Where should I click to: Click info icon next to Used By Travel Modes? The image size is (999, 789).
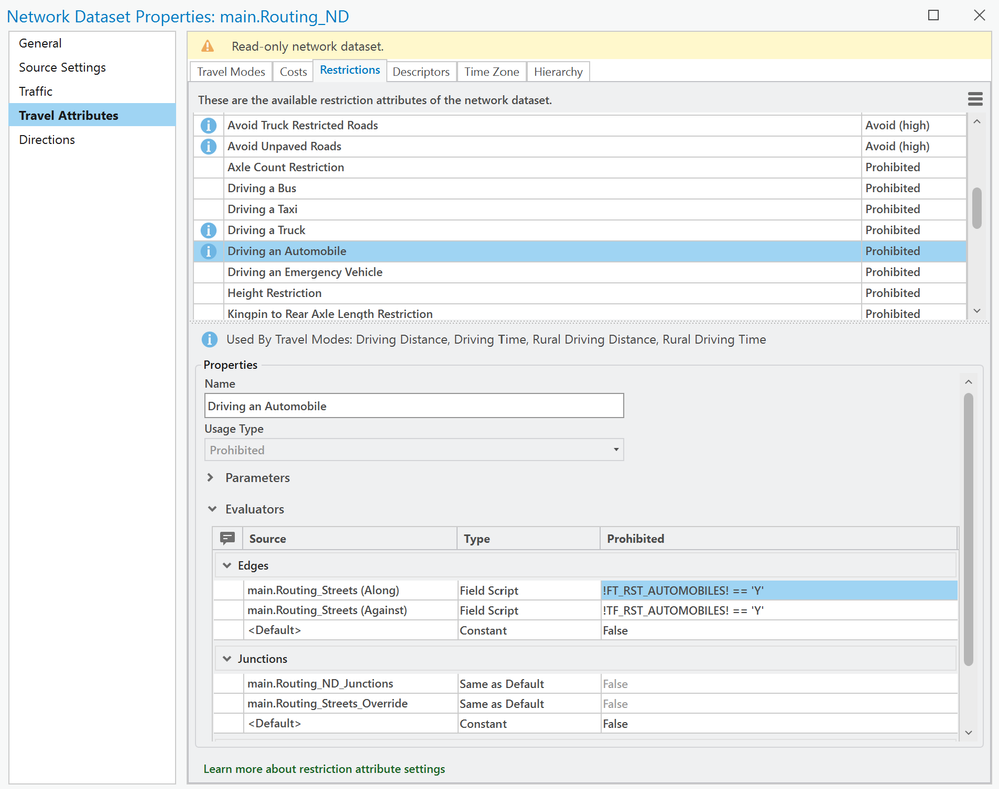(209, 340)
